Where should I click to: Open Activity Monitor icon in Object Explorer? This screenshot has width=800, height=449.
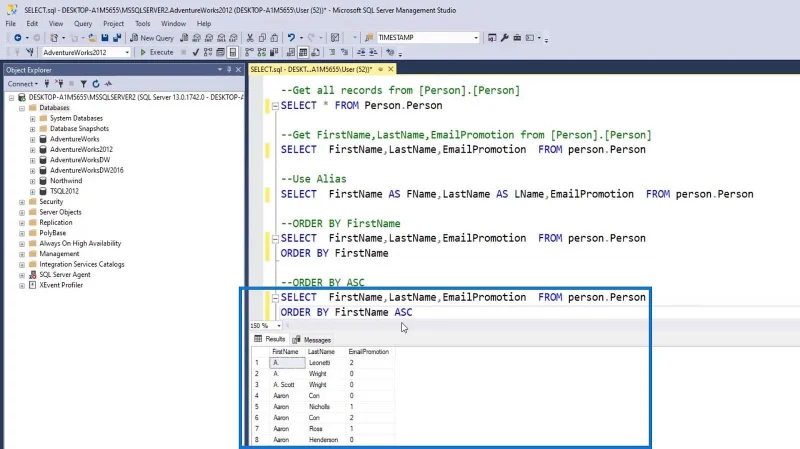108,84
